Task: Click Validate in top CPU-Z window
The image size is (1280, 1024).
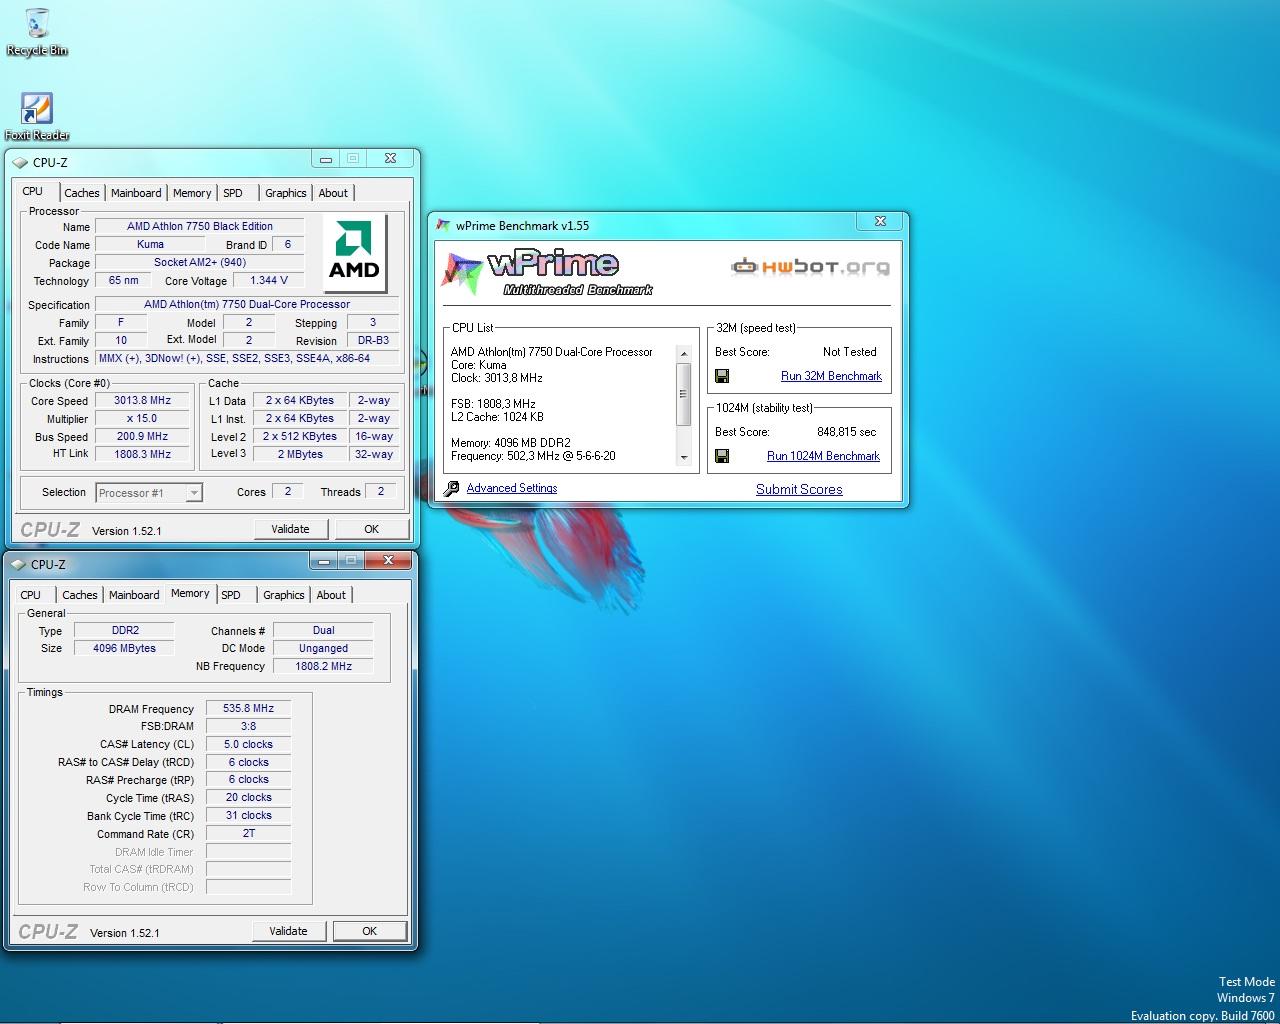Action: tap(290, 529)
